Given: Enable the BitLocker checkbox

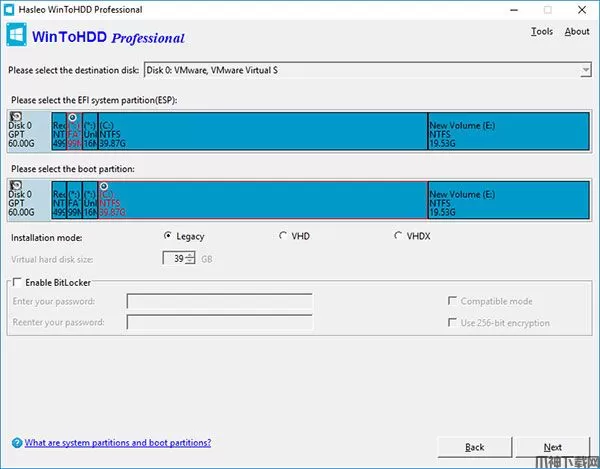Looking at the screenshot, I should (x=17, y=283).
